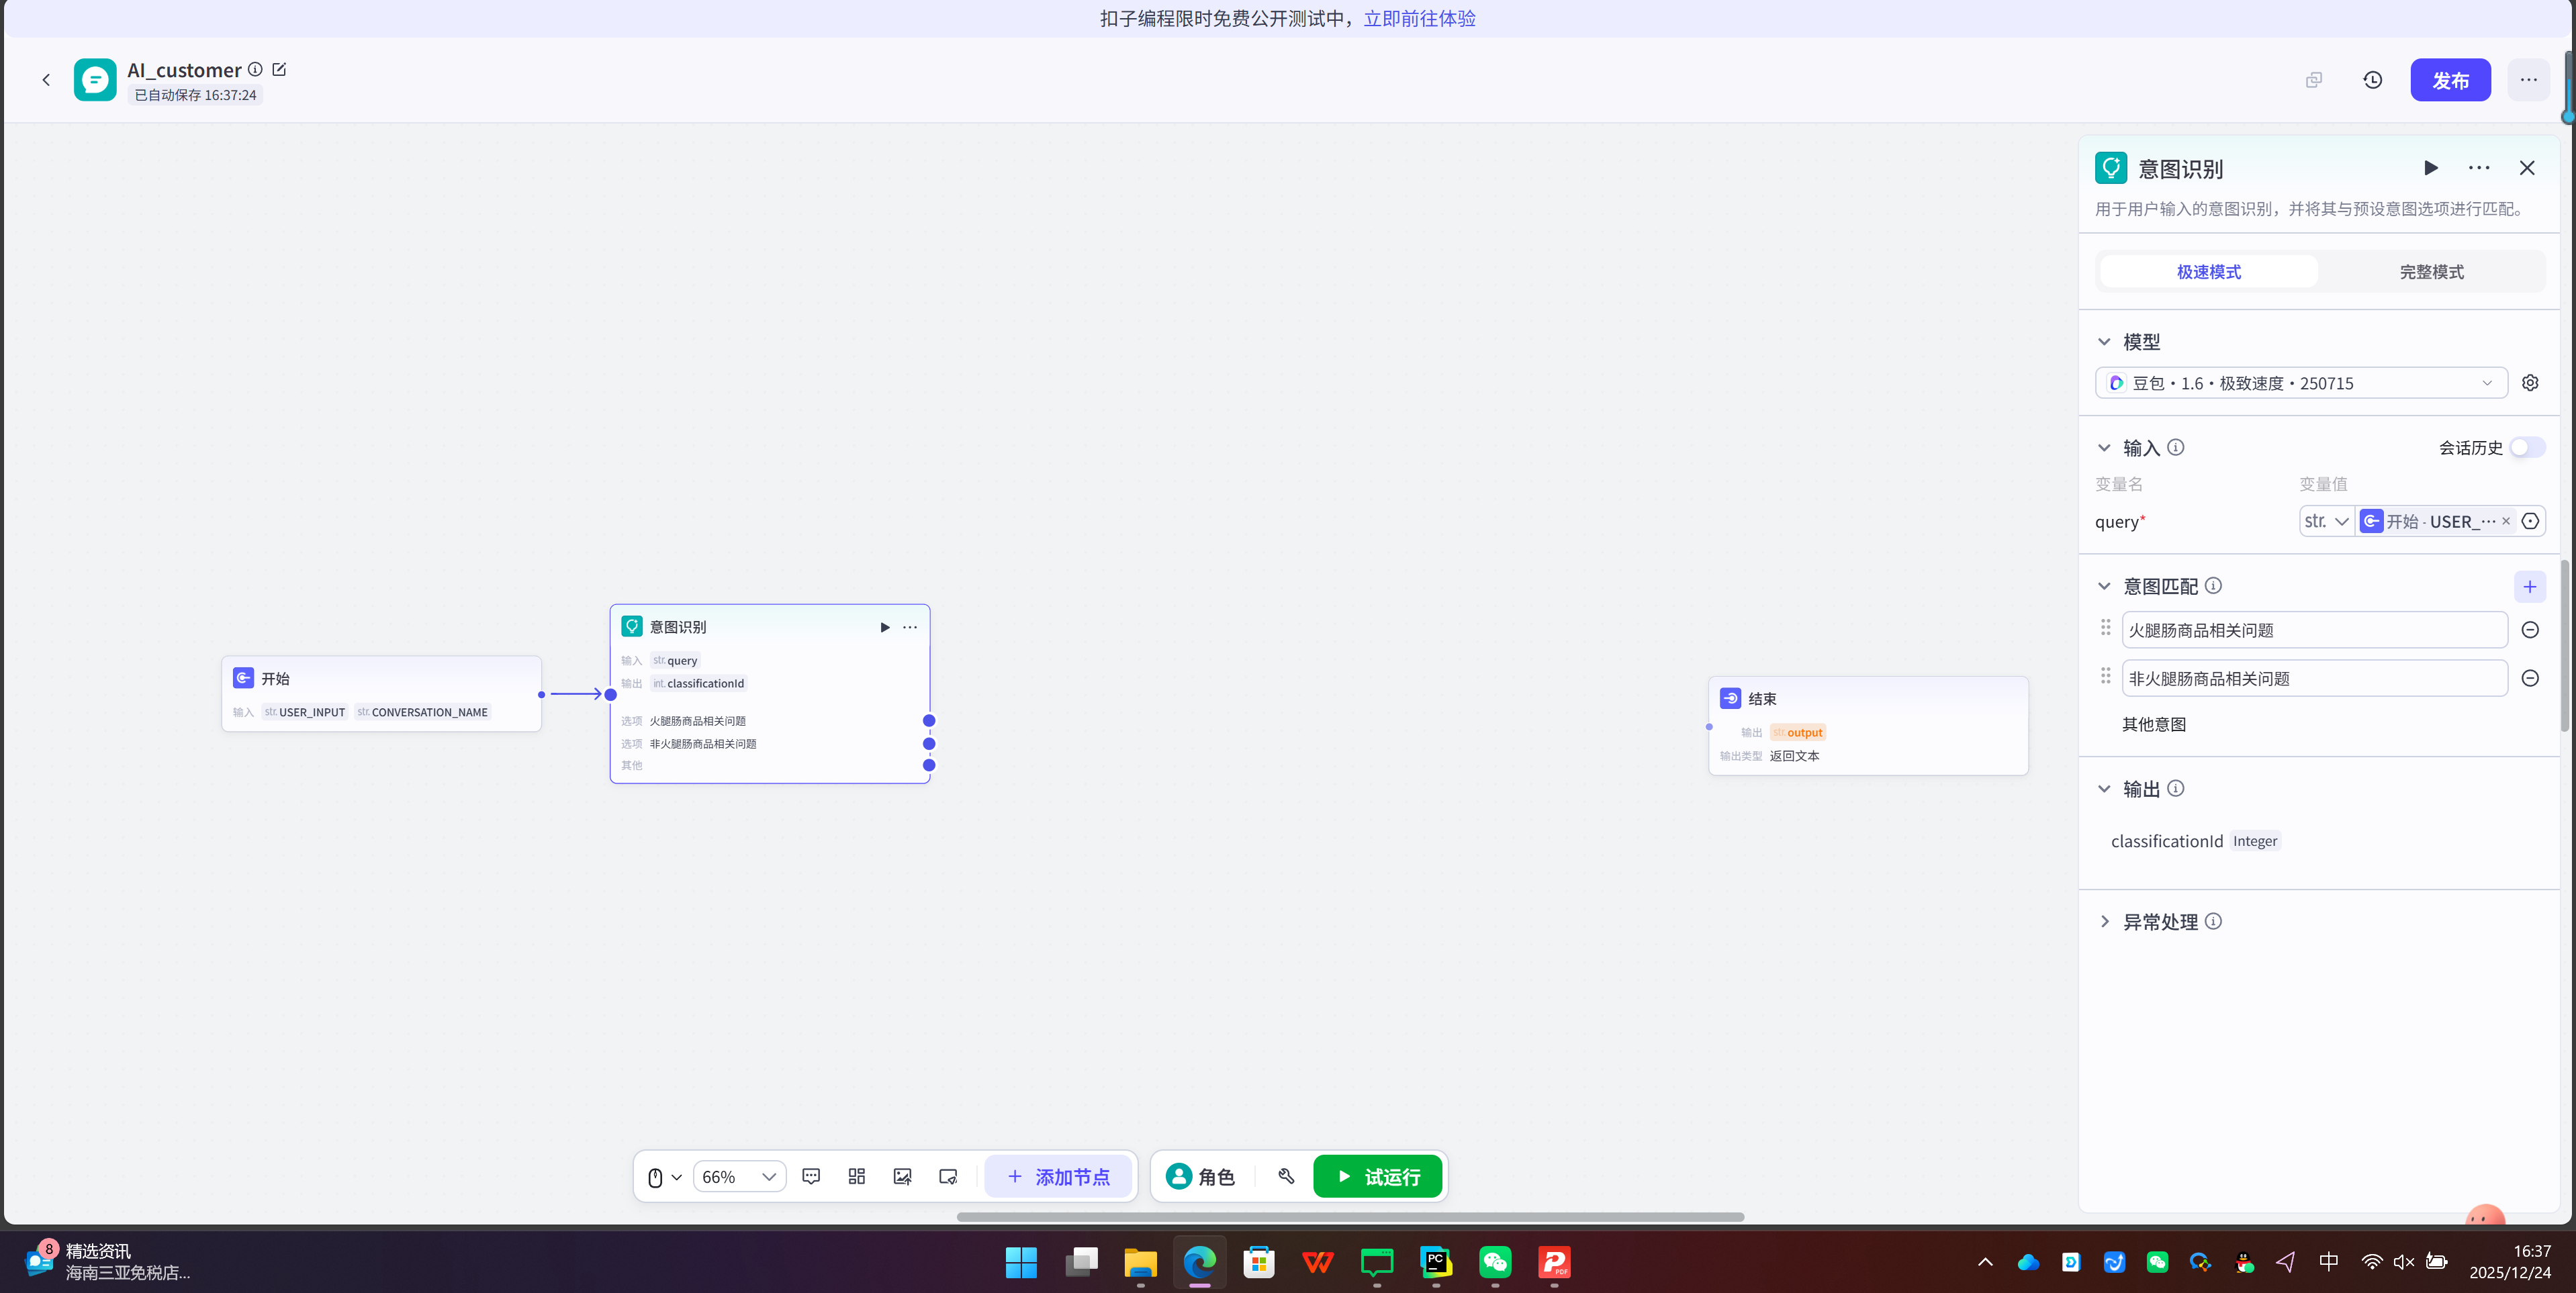Collapse the 意图匹配 section
The image size is (2576, 1293).
pos(2104,586)
